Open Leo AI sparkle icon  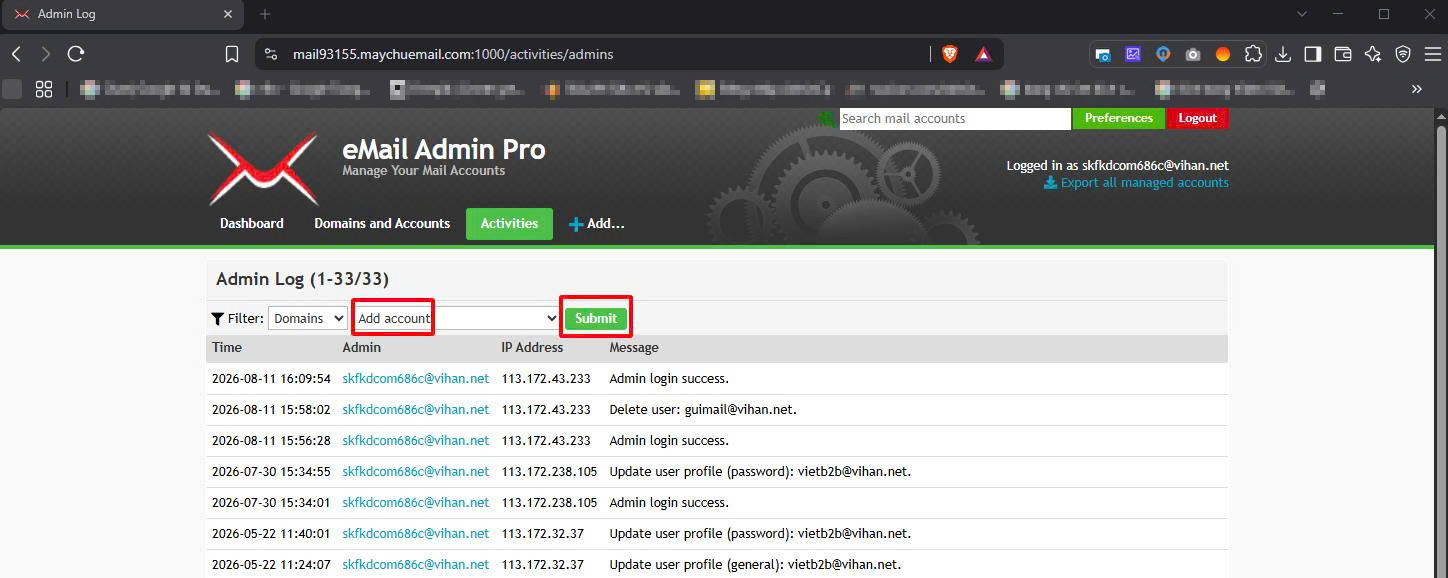(1373, 54)
